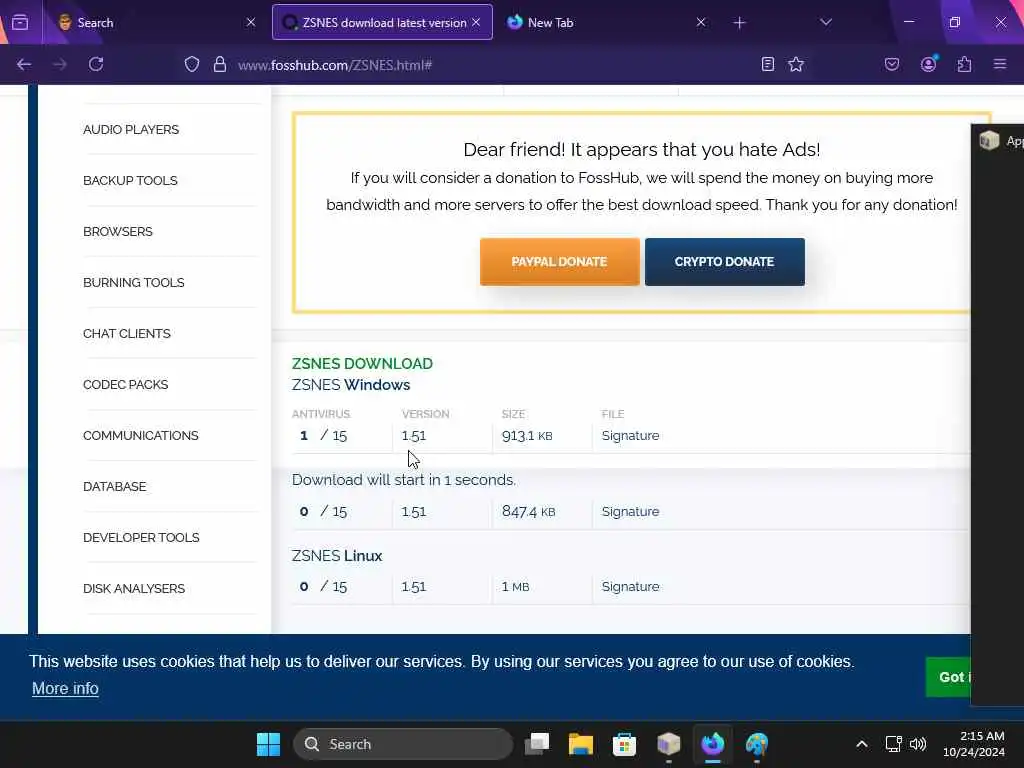Click the 1 MB size value
The height and width of the screenshot is (768, 1024).
[x=515, y=586]
